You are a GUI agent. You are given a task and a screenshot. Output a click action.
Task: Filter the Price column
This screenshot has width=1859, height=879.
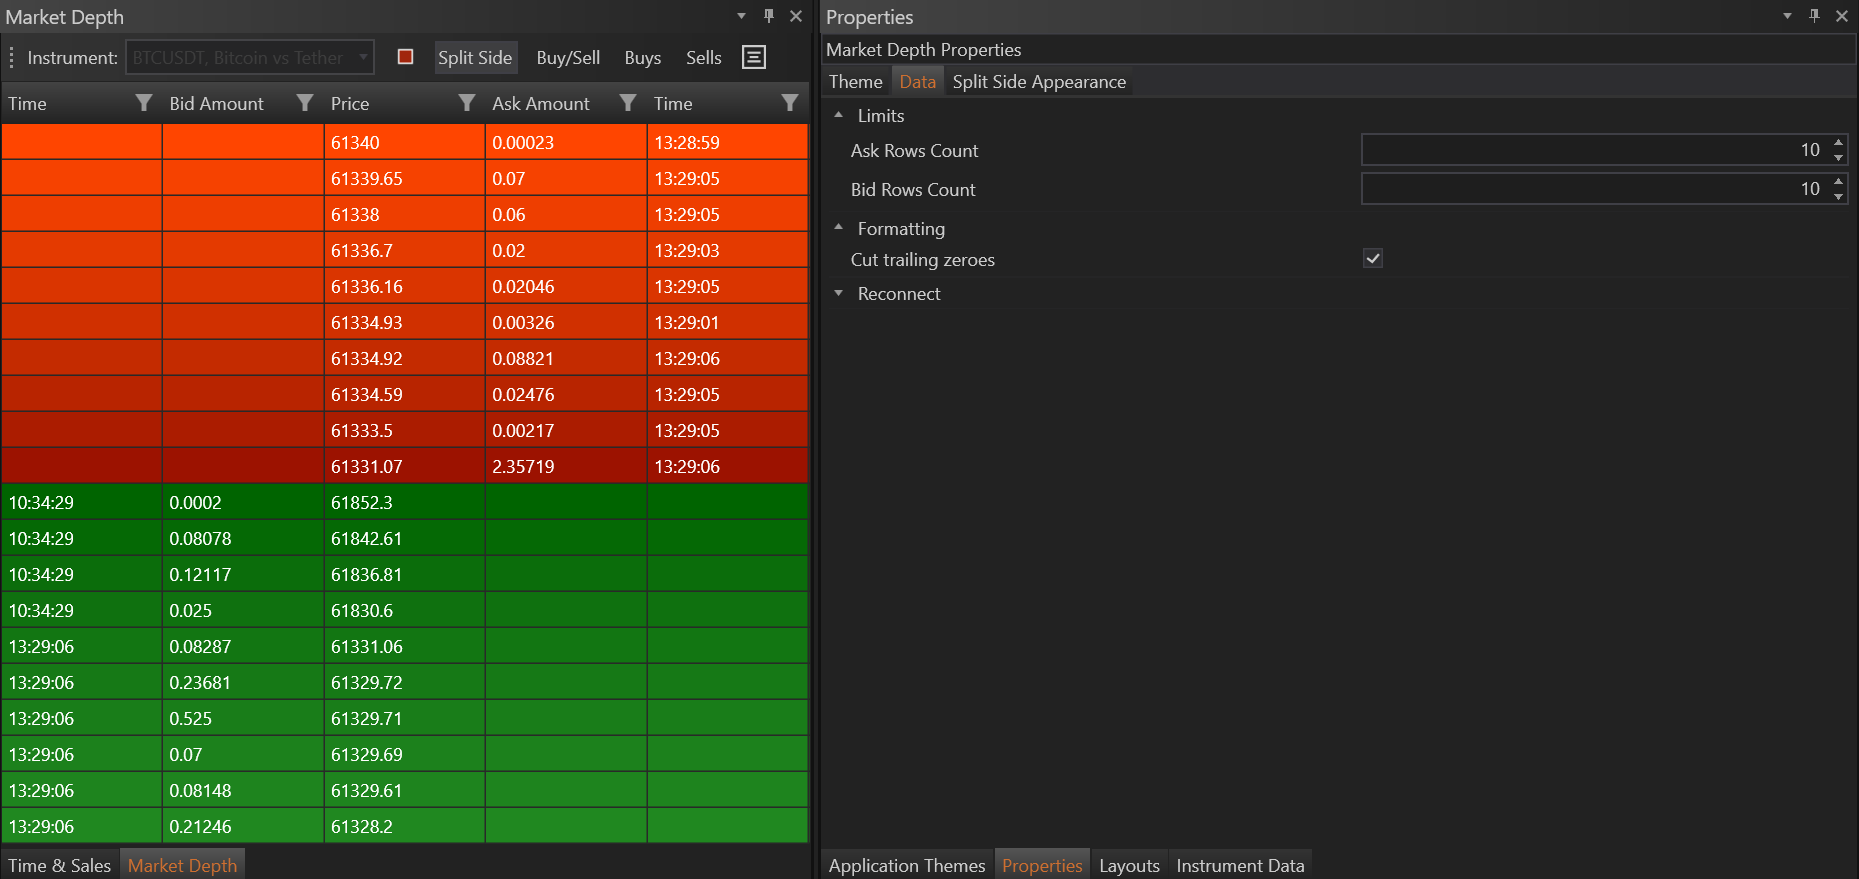(x=466, y=103)
